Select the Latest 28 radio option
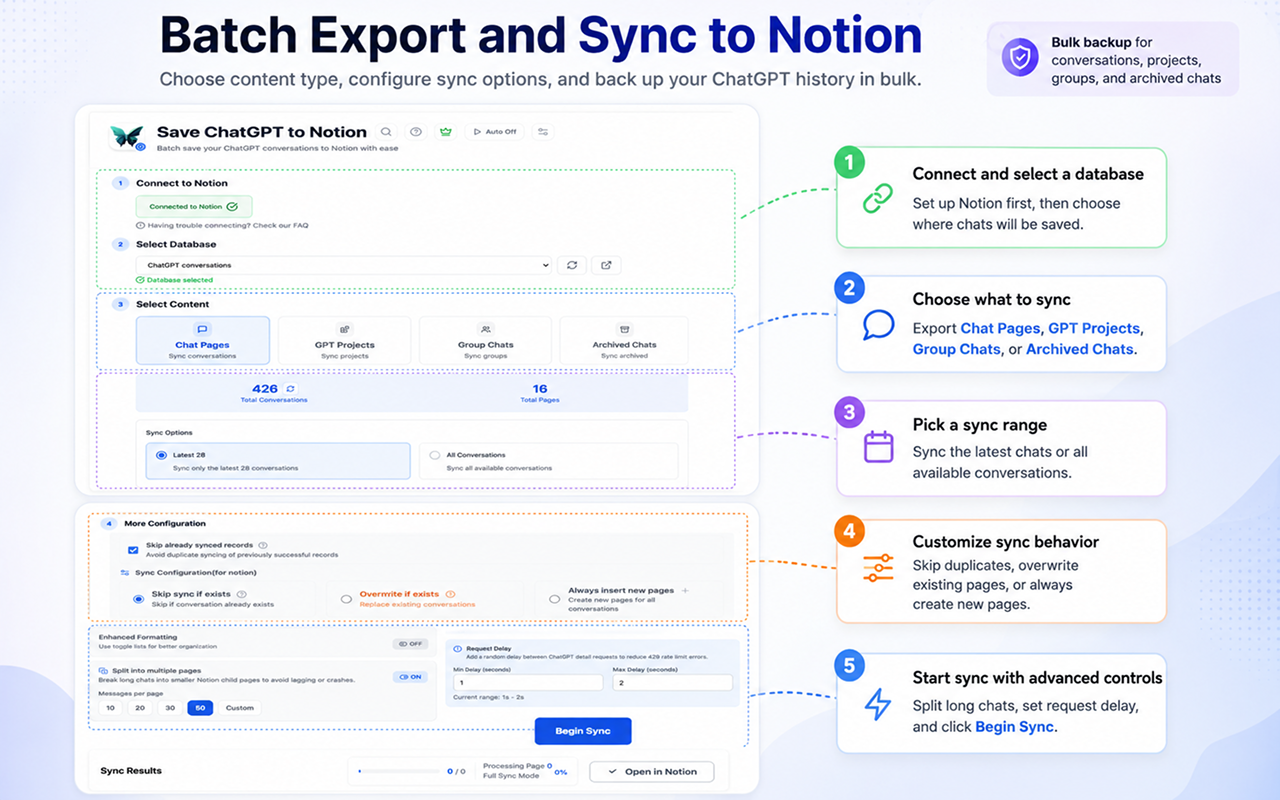 tap(161, 455)
